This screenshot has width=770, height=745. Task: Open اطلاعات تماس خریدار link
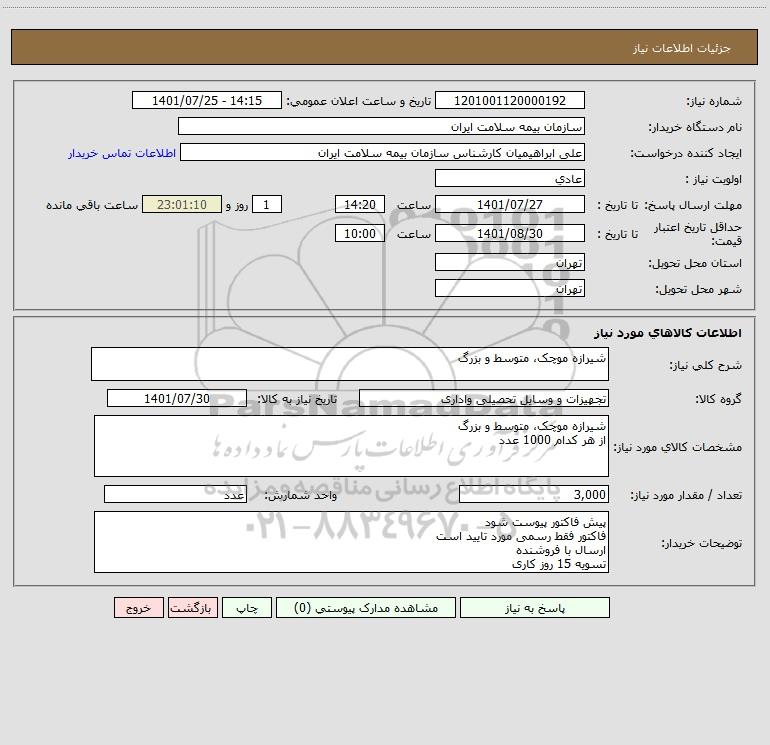coord(122,153)
